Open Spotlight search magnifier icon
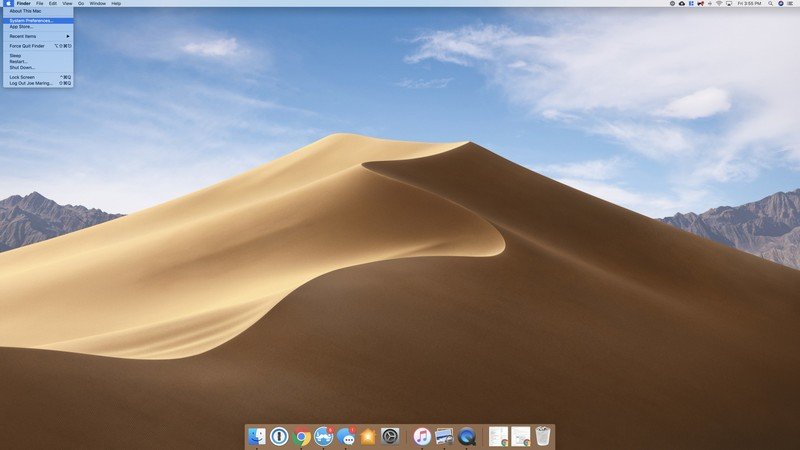 pyautogui.click(x=770, y=3)
